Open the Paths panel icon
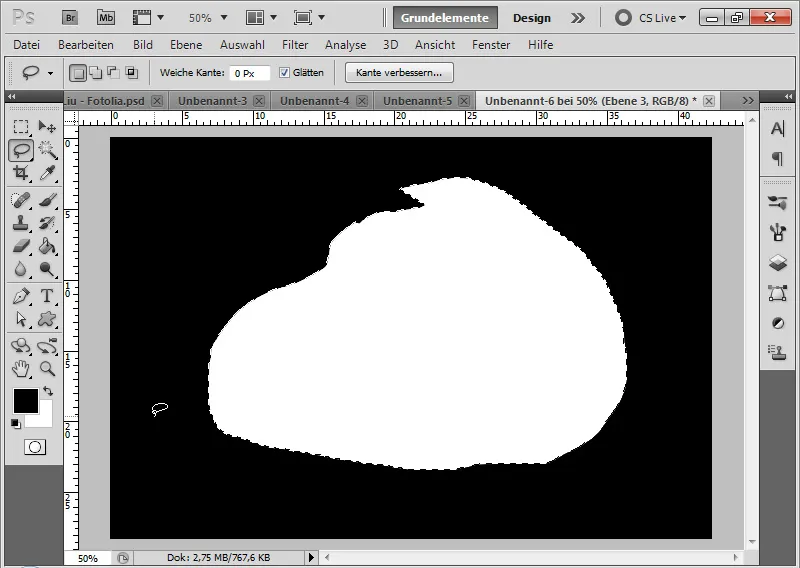This screenshot has width=800, height=568. (x=778, y=293)
